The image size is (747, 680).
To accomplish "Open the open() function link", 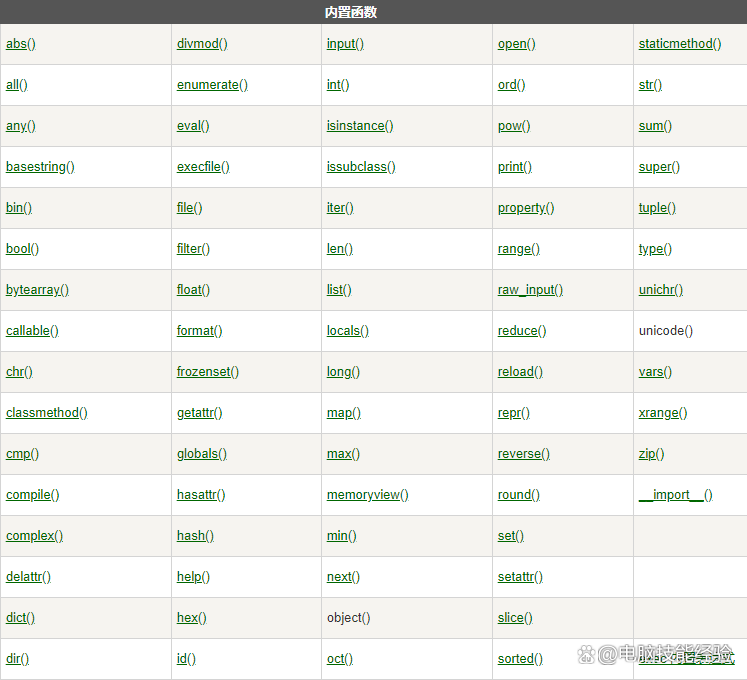I will coord(516,44).
